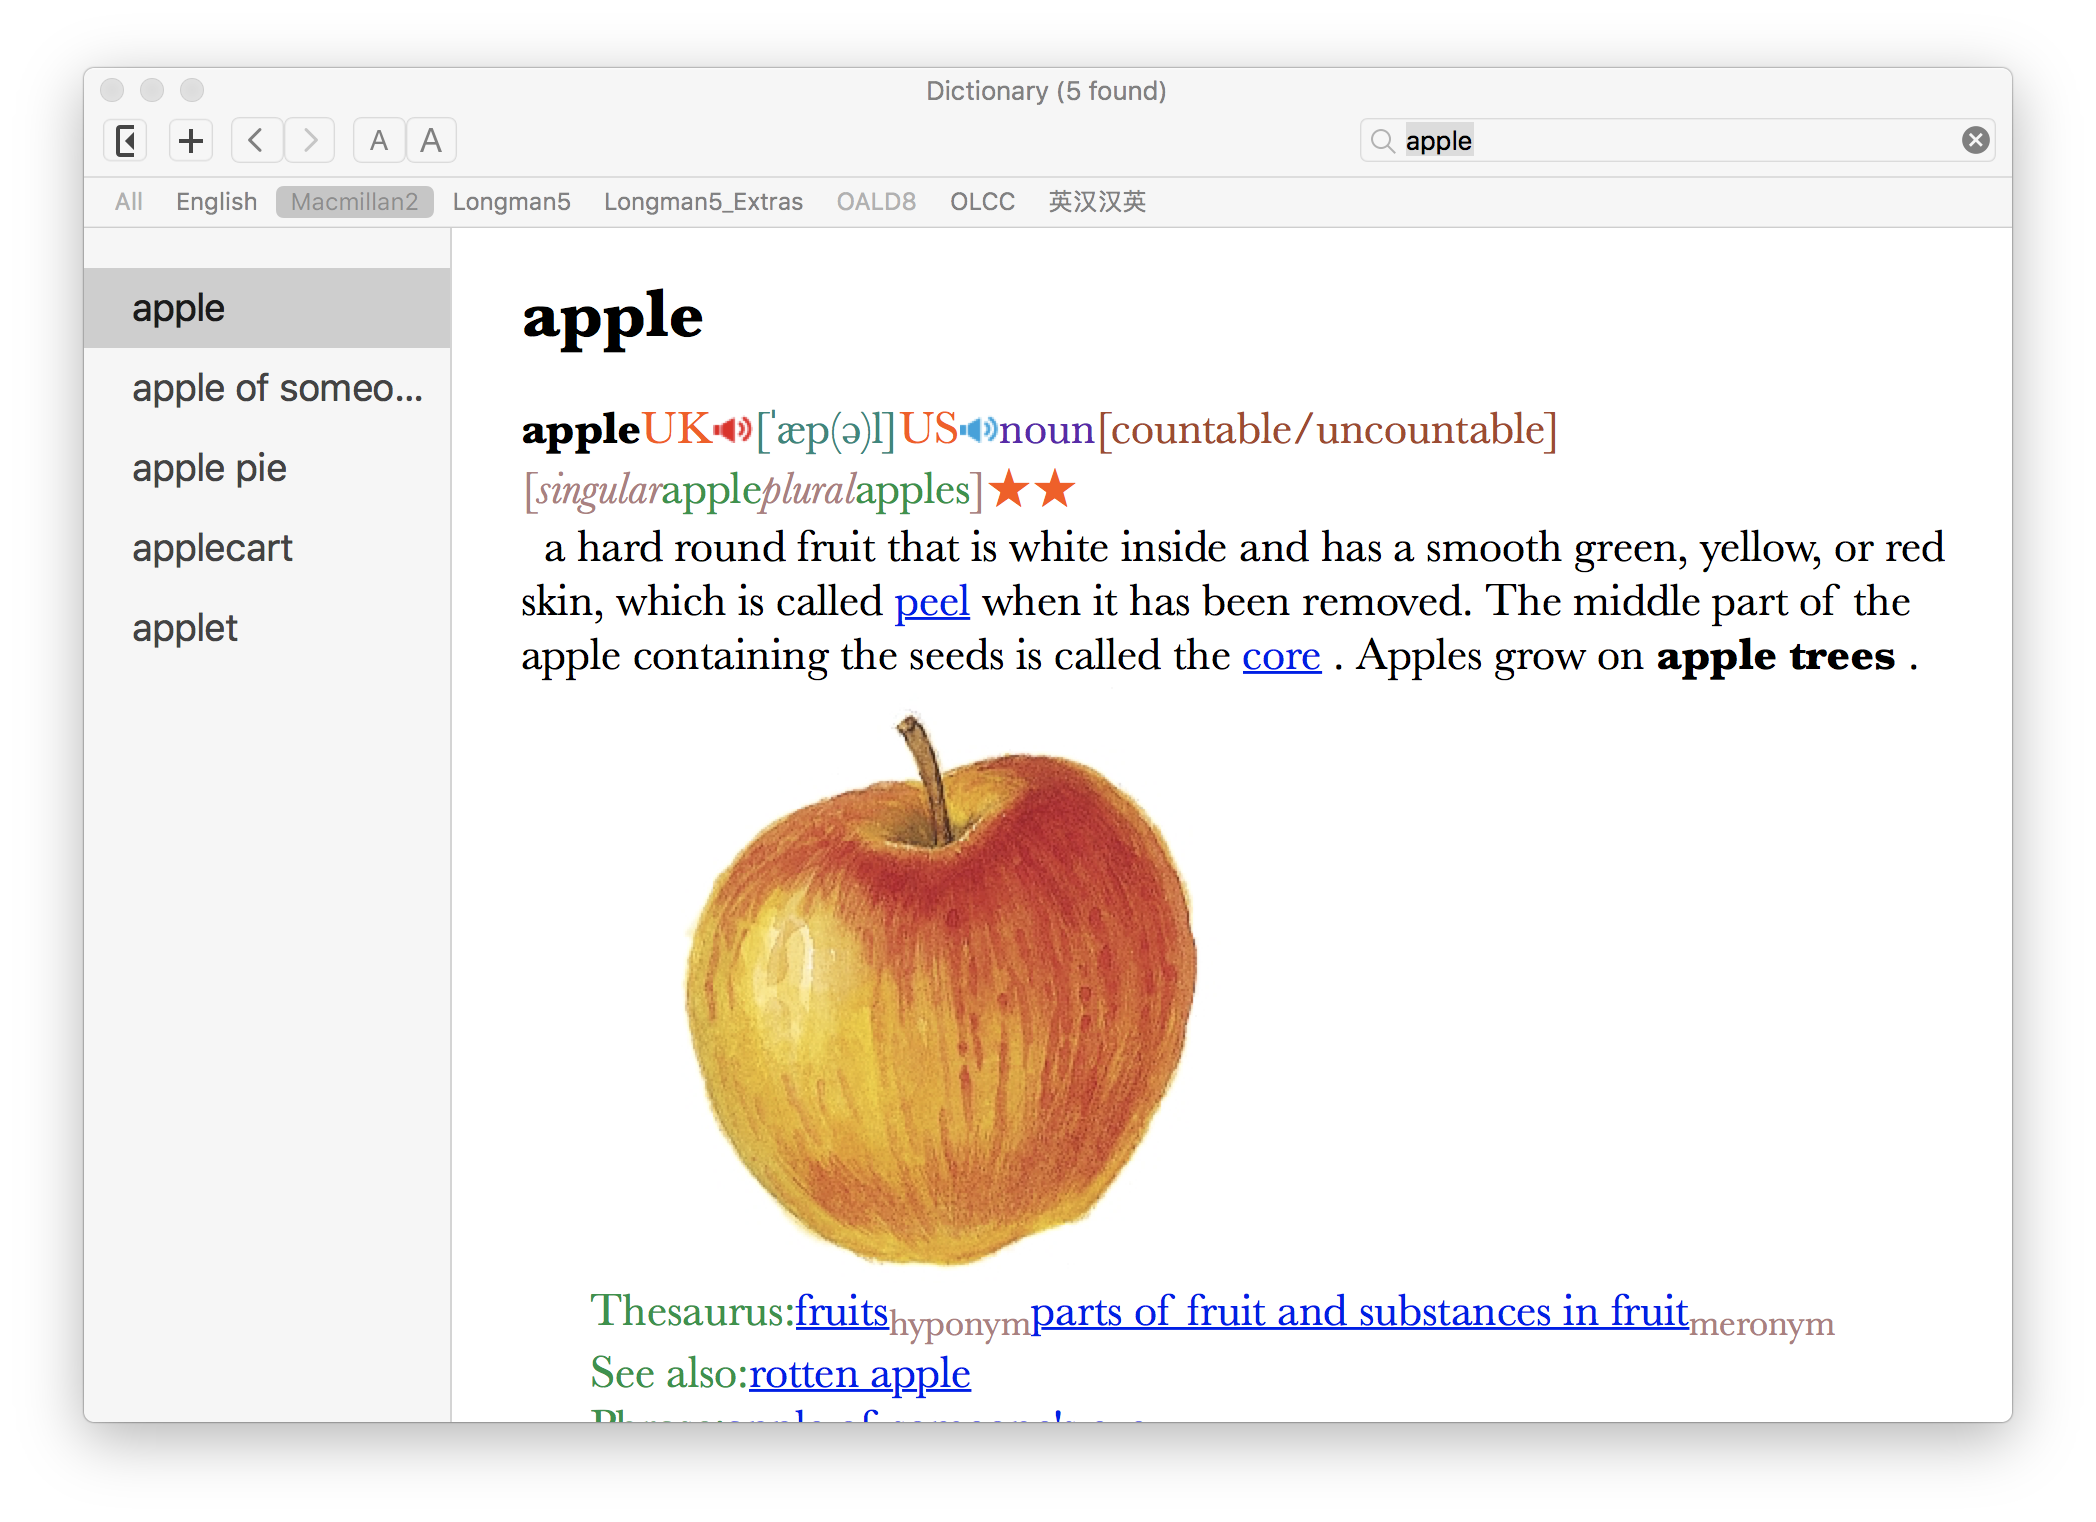
Task: Switch to the Longman5_Extras tab
Action: pyautogui.click(x=703, y=202)
